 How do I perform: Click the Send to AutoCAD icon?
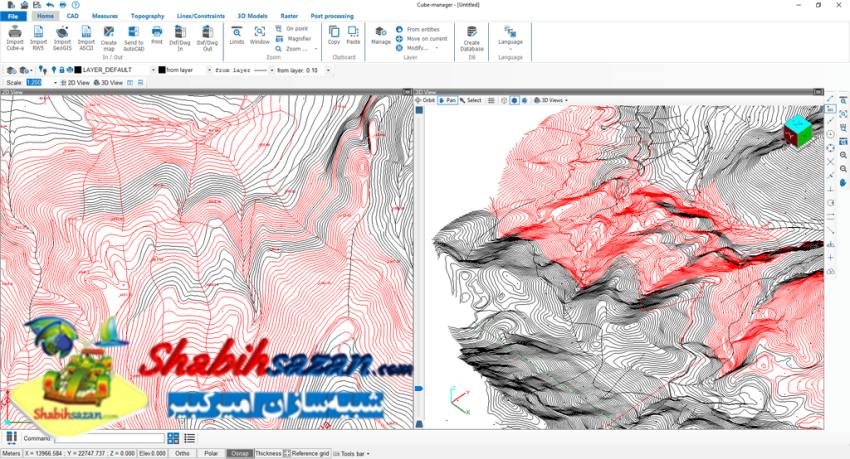[133, 37]
